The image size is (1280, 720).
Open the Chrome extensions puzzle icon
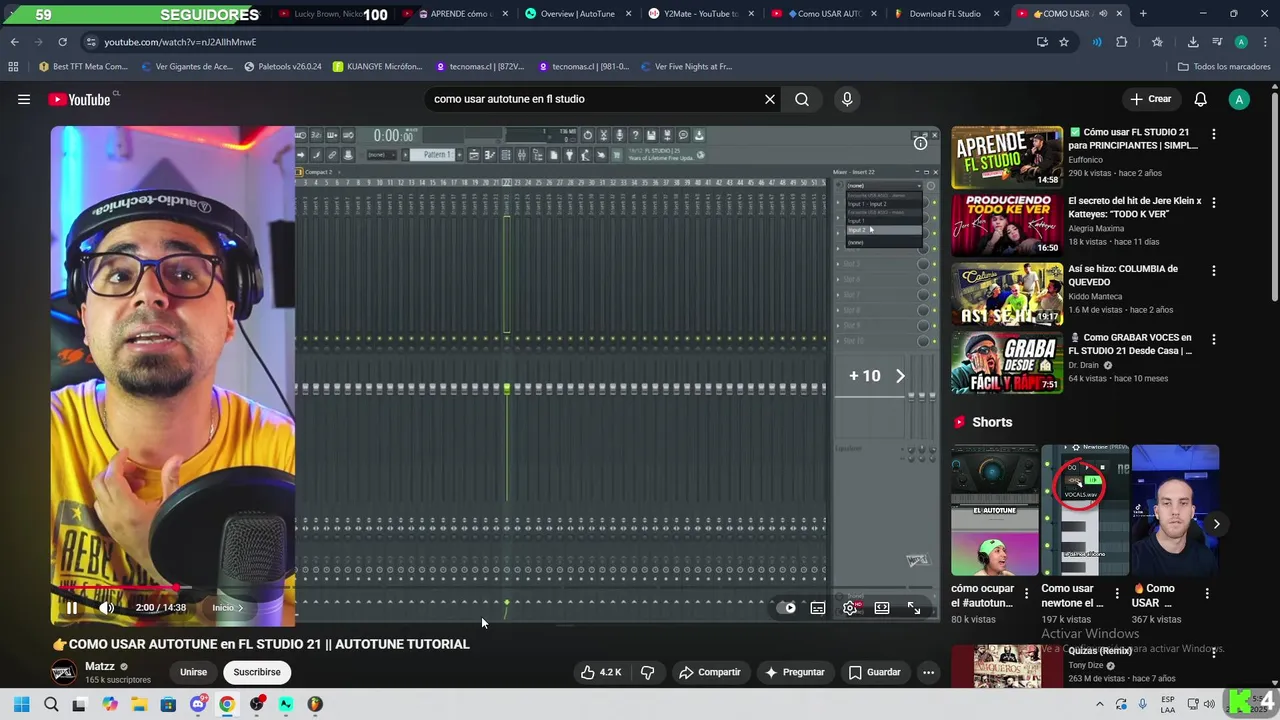[x=1121, y=42]
